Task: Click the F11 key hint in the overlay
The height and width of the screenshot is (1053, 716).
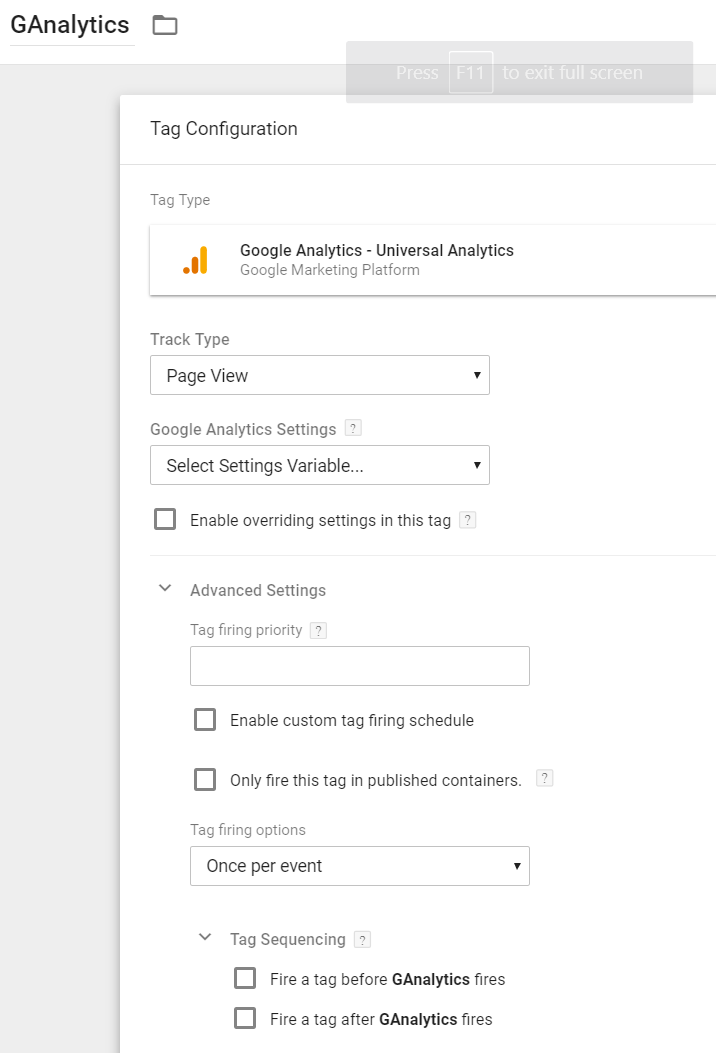Action: 471,73
